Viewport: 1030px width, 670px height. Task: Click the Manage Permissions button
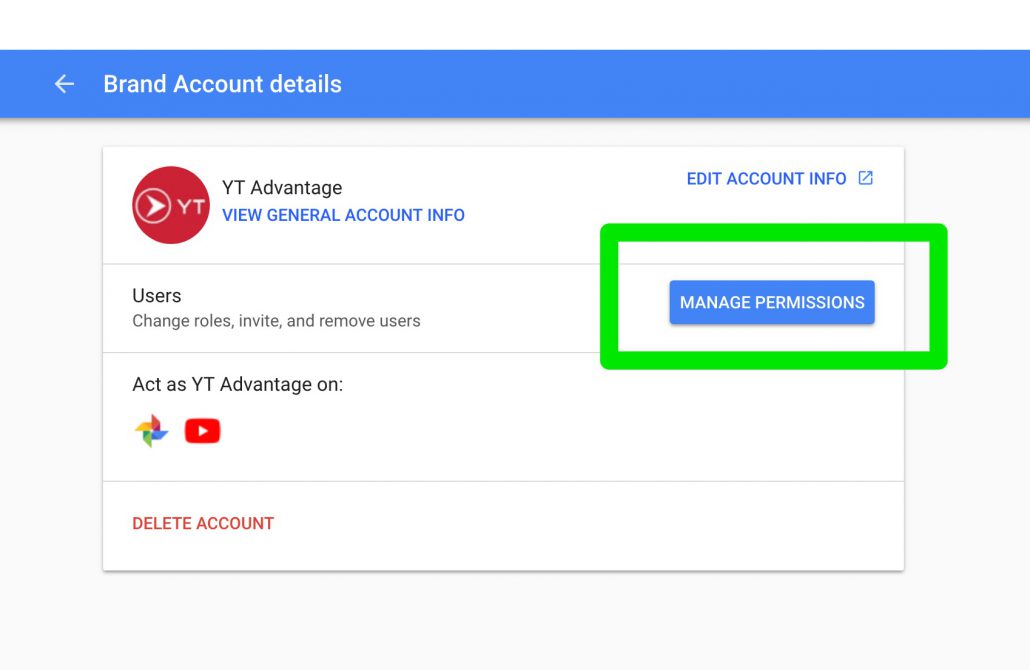coord(772,302)
